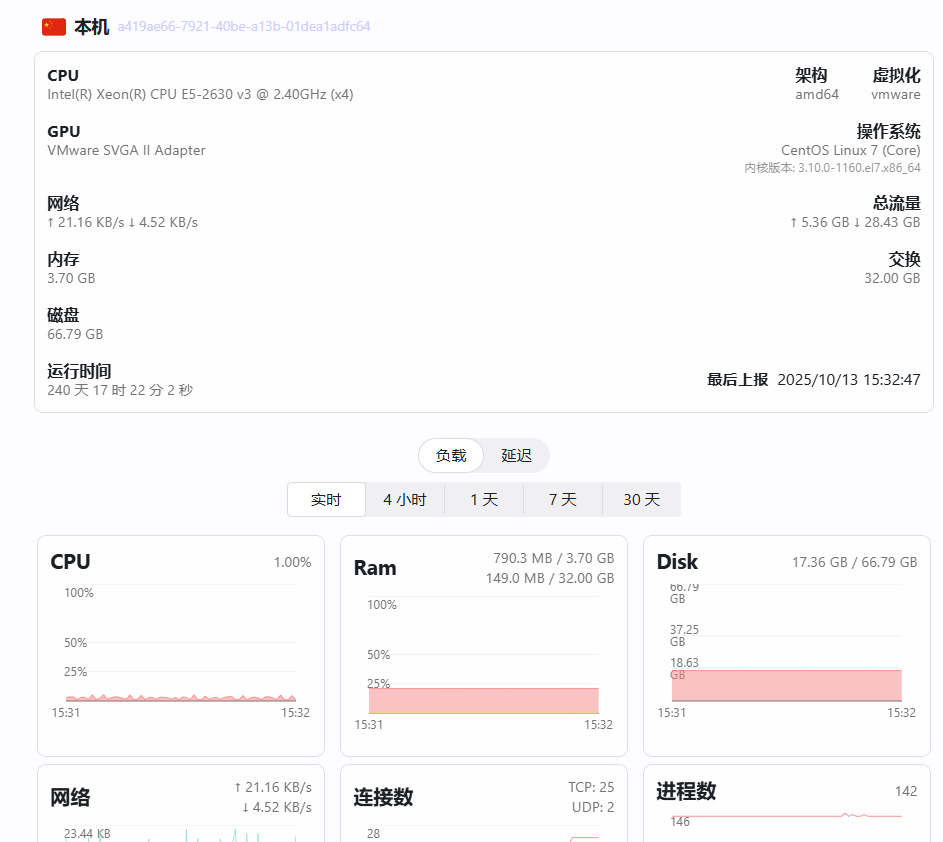Image resolution: width=943 pixels, height=842 pixels.
Task: Click the 进程数 chart card title
Action: (x=686, y=791)
